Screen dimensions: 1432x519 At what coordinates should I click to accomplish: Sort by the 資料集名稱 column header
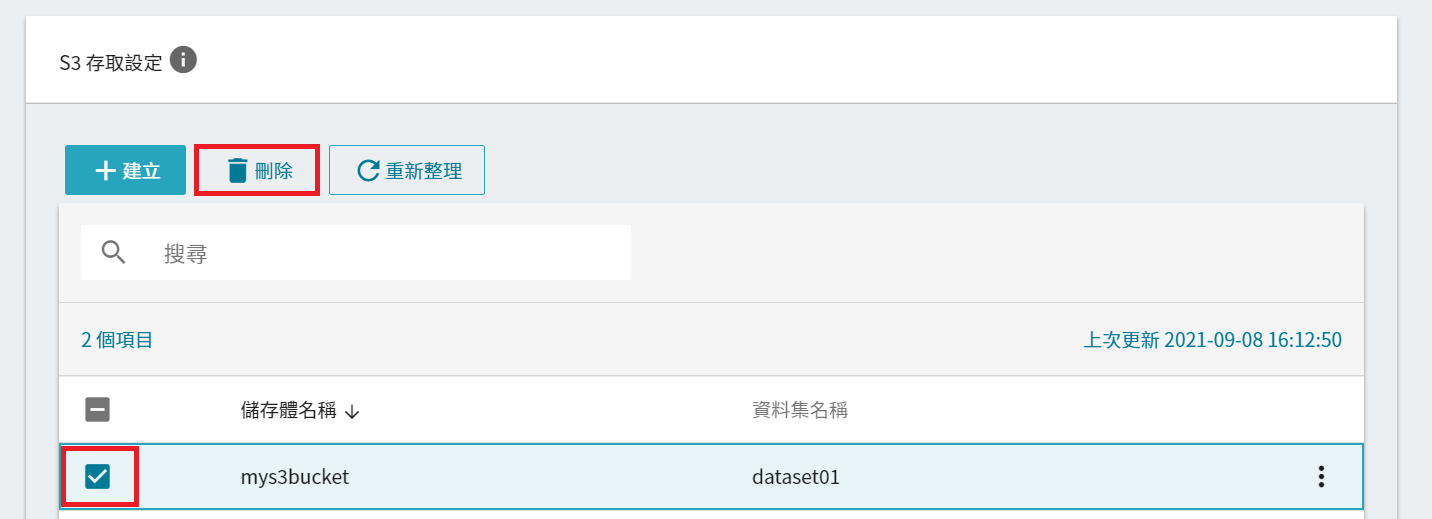[x=800, y=410]
